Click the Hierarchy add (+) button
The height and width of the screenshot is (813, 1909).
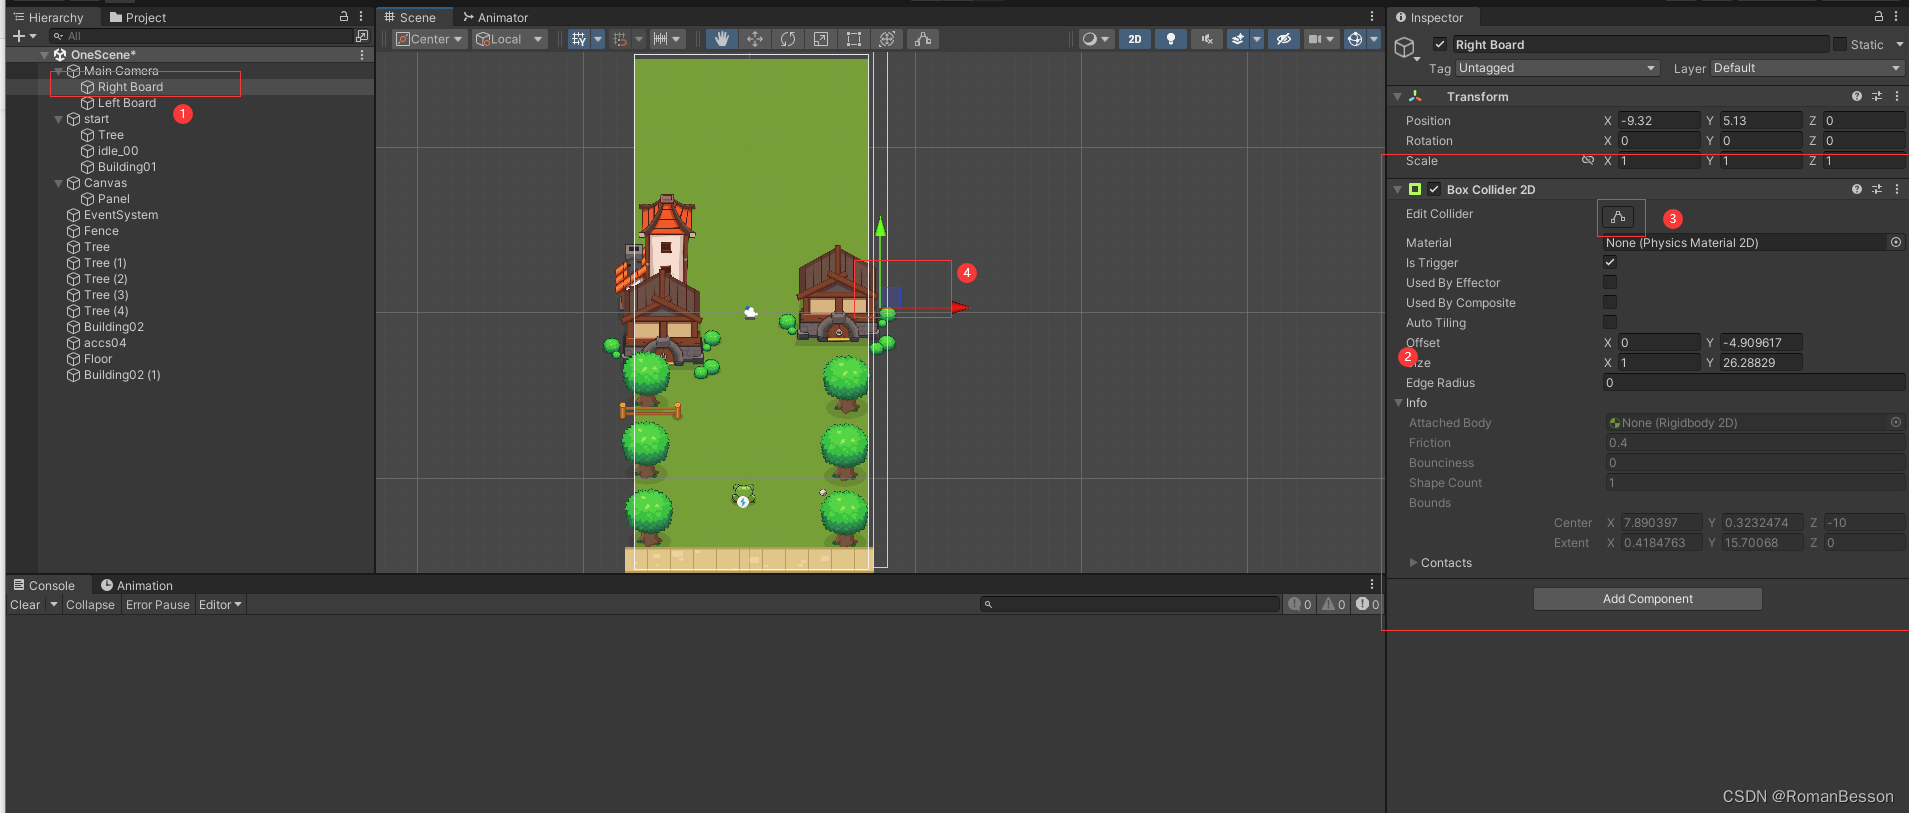[x=18, y=36]
